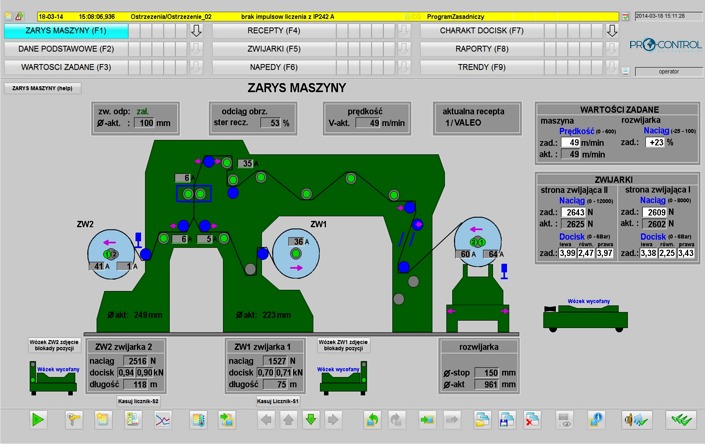Expand down arrow beside ZARYS MASZYNY (F1)
Screen dimensions: 705x444
[x=196, y=31]
